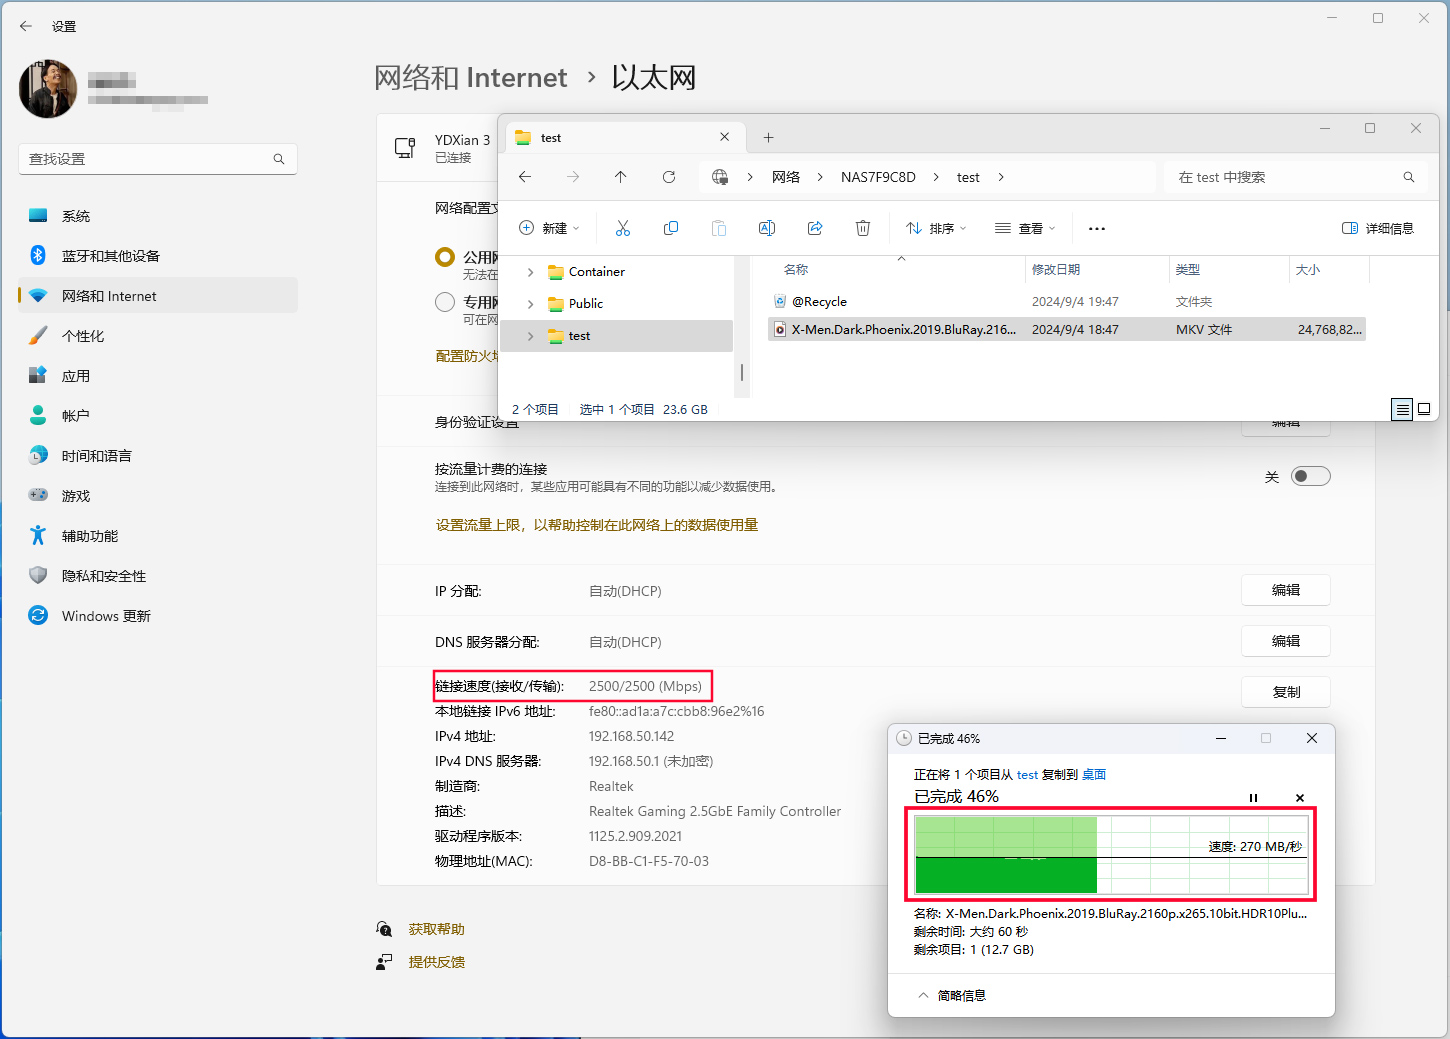Click the search test input box
This screenshot has height=1039, width=1450.
pyautogui.click(x=1295, y=177)
